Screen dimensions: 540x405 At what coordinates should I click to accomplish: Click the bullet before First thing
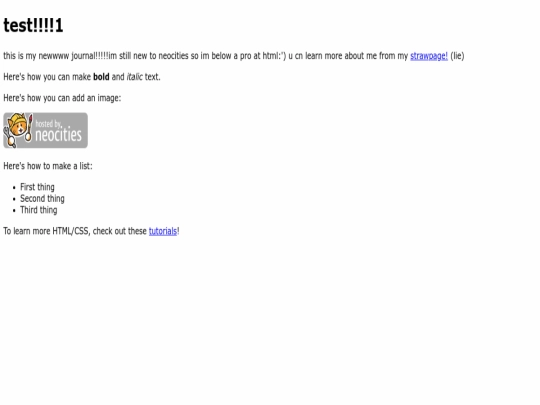point(14,188)
